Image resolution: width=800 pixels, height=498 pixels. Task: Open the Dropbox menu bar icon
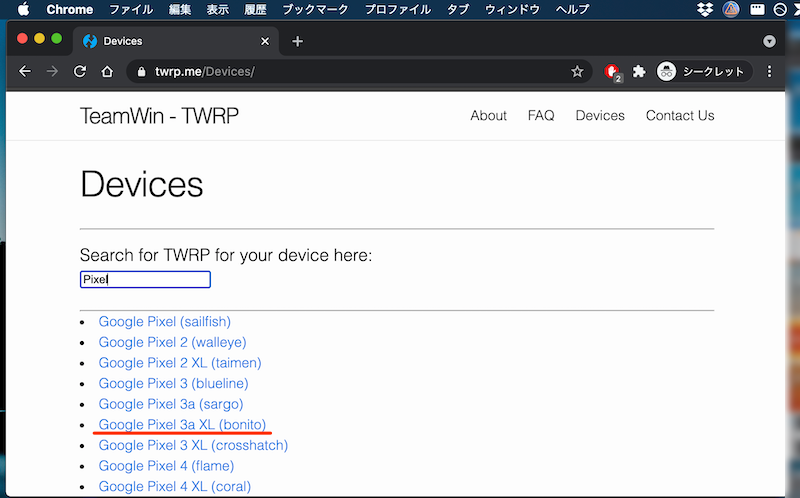pos(705,9)
